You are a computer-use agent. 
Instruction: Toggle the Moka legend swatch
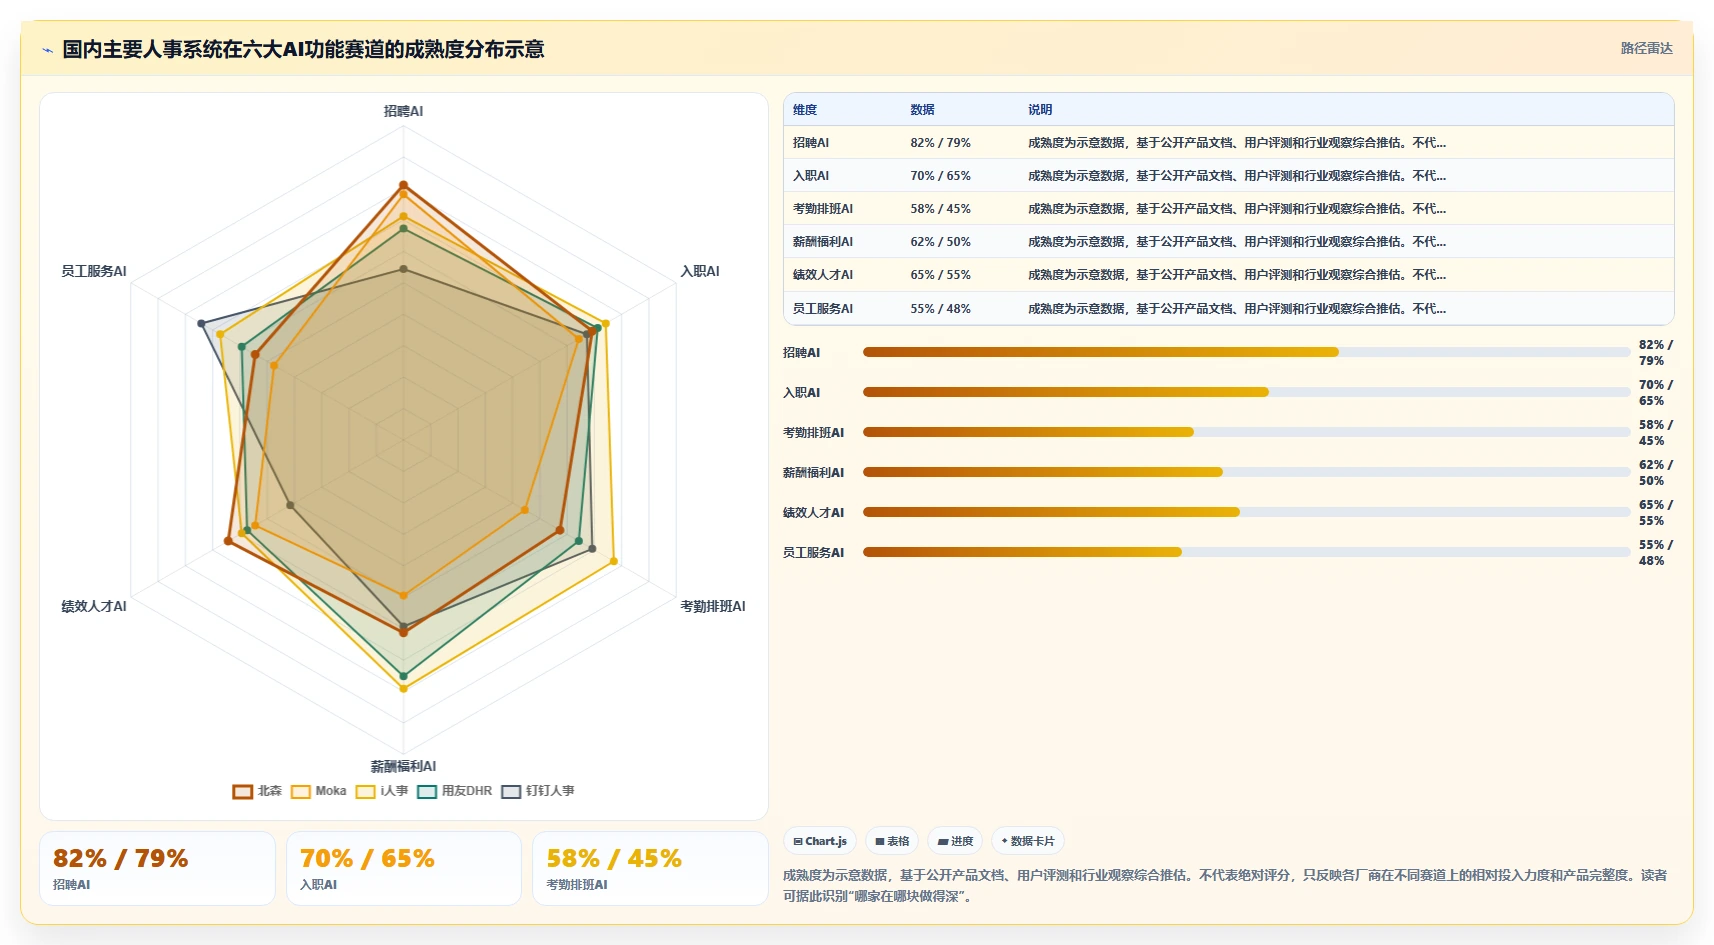[301, 791]
